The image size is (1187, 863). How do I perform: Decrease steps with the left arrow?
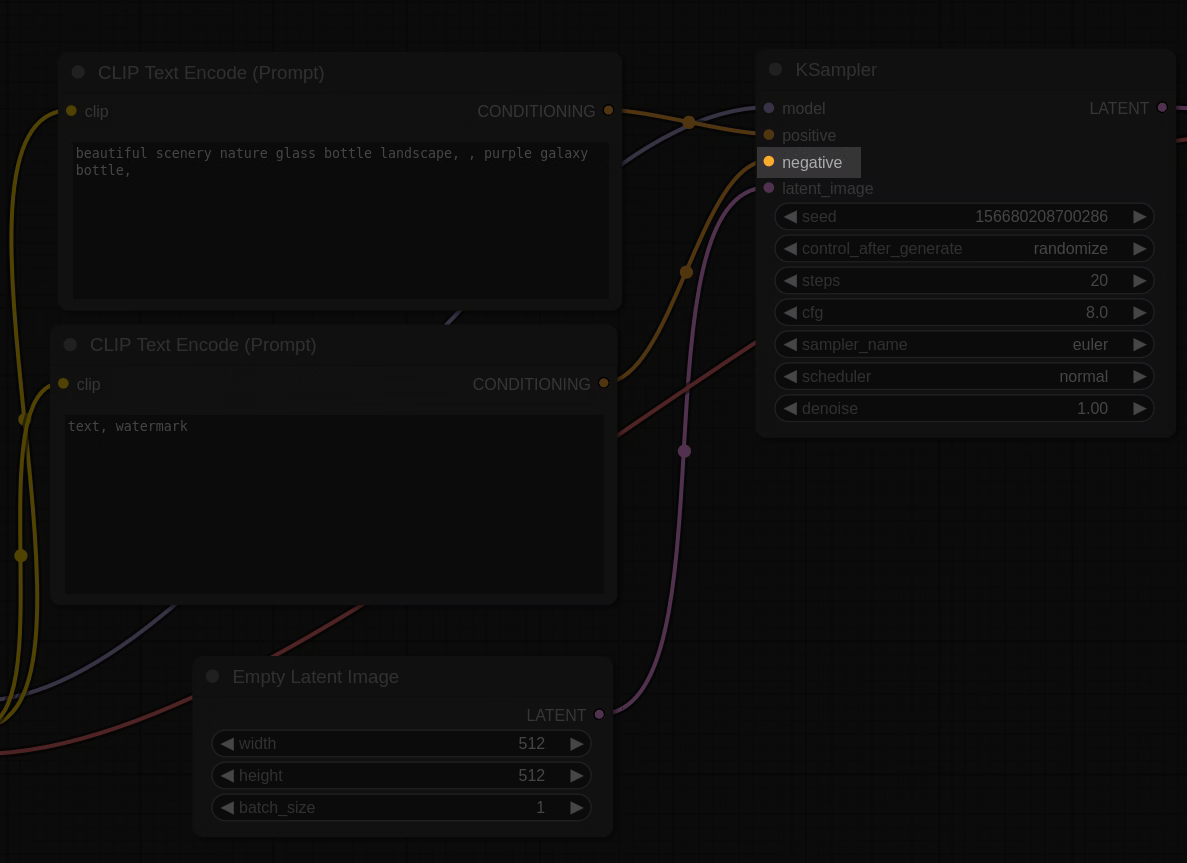click(790, 280)
